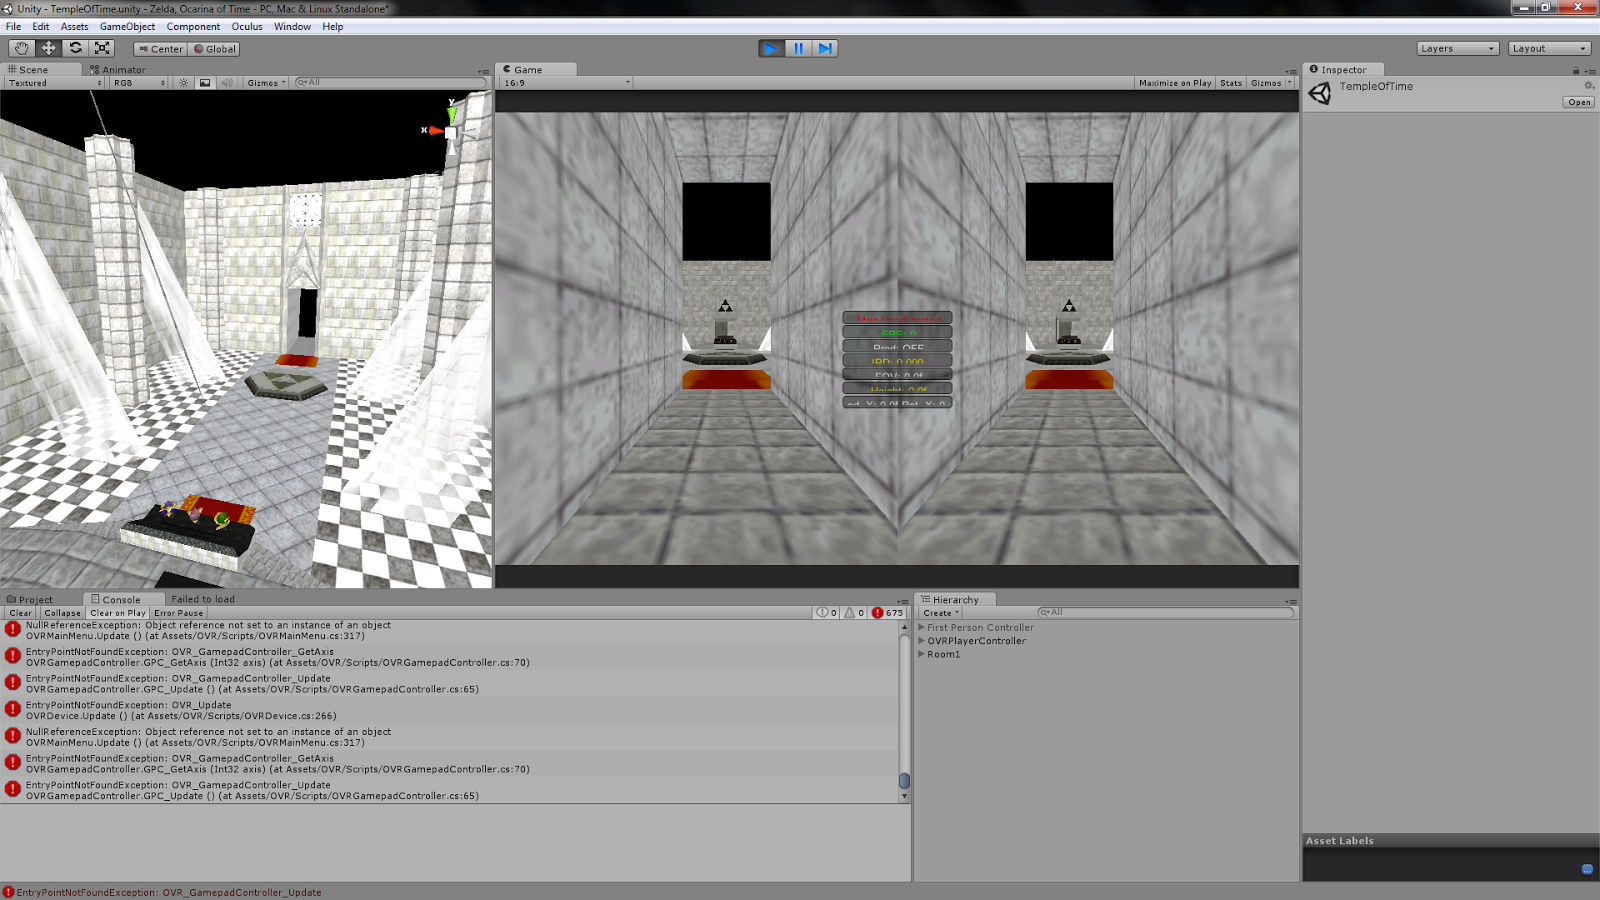The height and width of the screenshot is (900, 1600).
Task: Click the status bar EntryPointNotFoundException message
Action: pos(169,892)
